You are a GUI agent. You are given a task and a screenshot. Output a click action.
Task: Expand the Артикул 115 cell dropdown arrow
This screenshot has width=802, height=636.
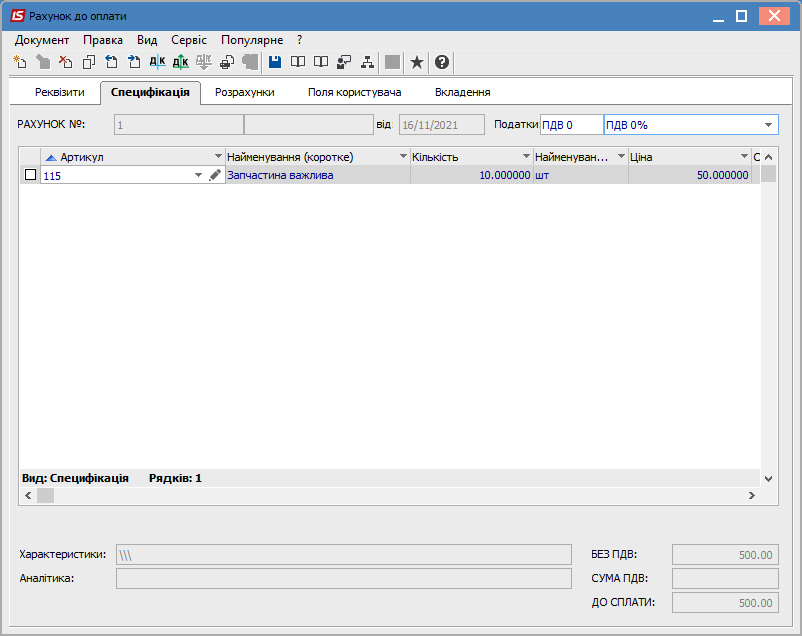(198, 175)
